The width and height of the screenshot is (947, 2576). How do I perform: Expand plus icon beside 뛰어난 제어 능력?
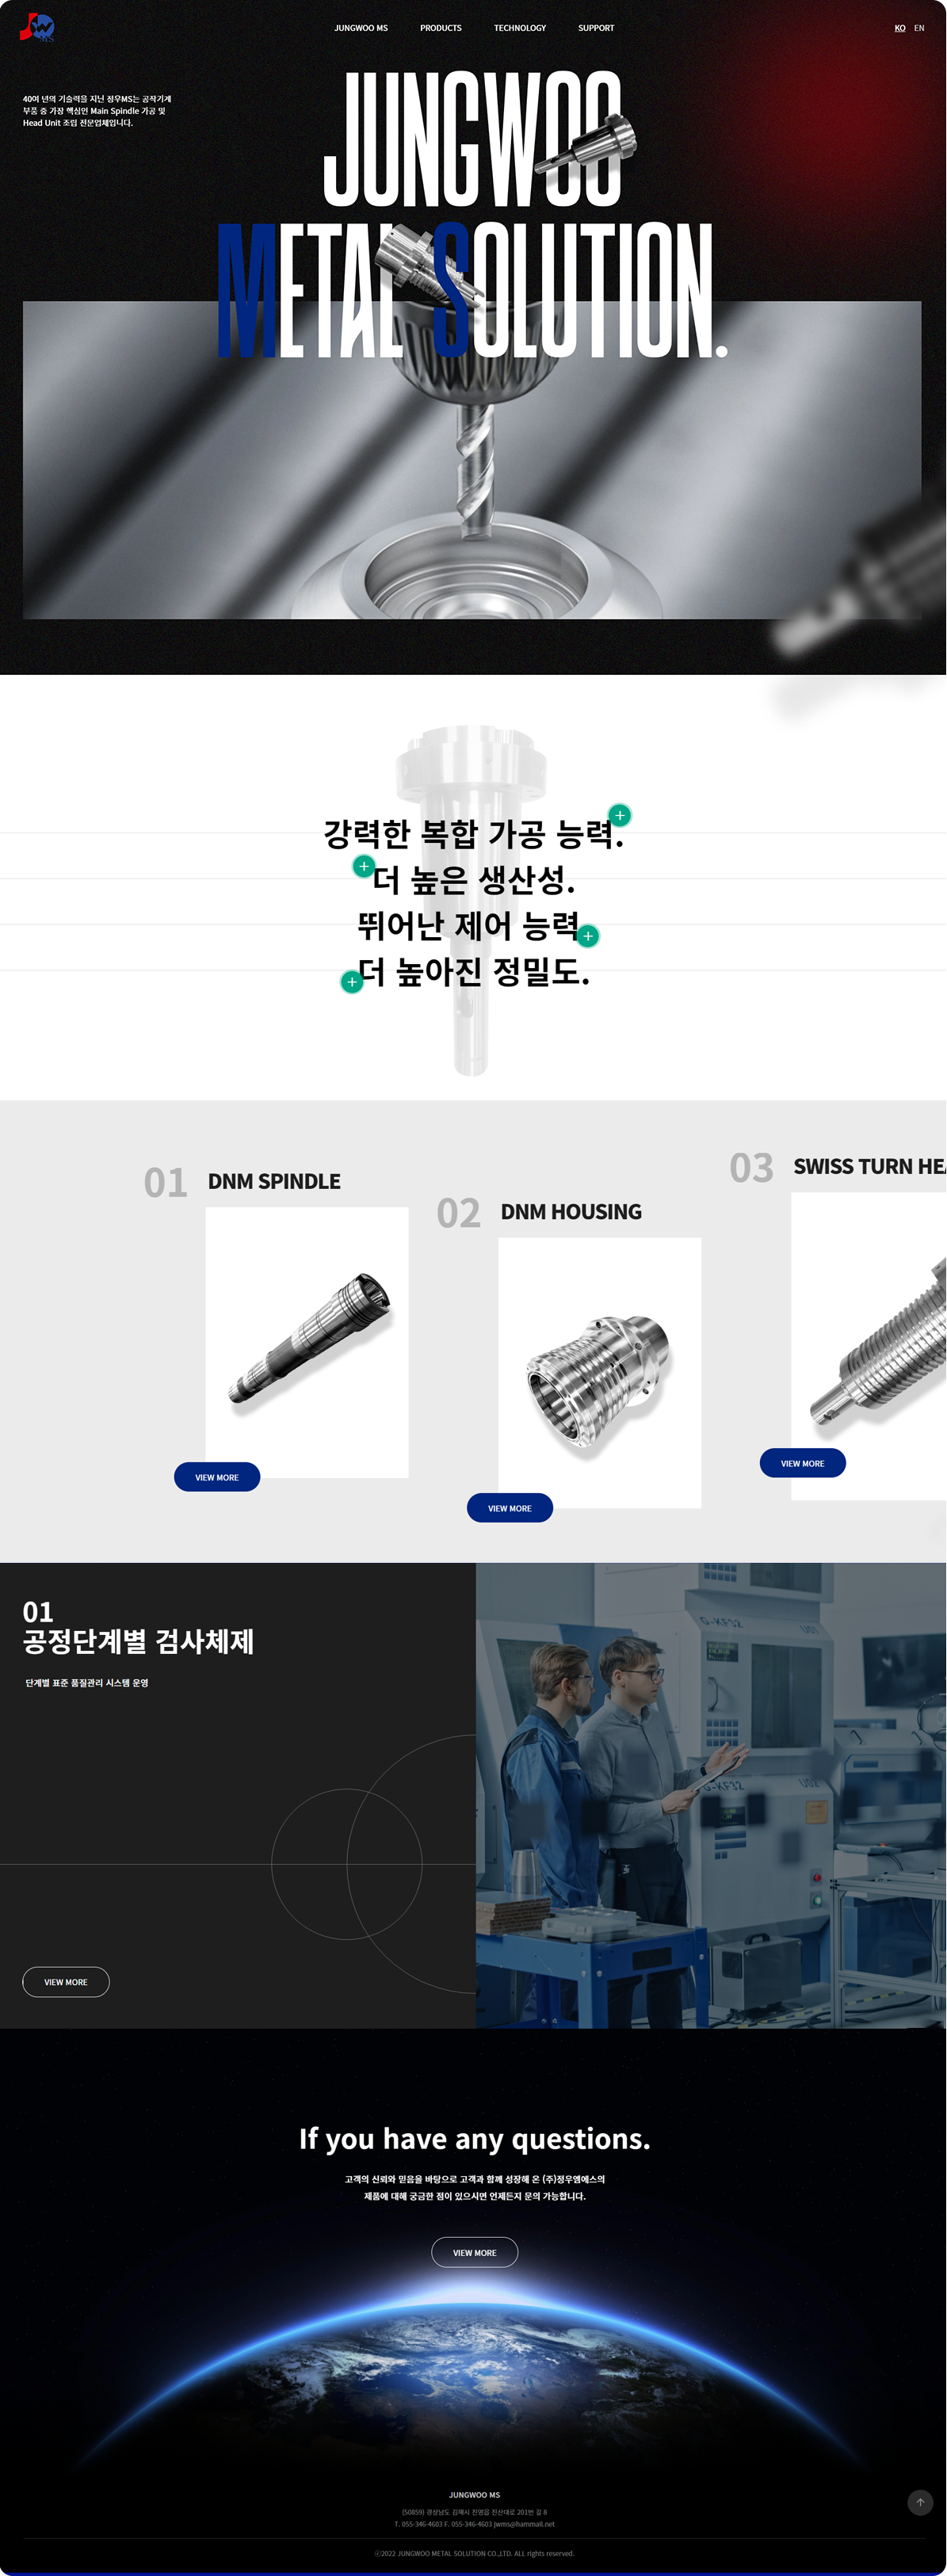click(x=588, y=936)
